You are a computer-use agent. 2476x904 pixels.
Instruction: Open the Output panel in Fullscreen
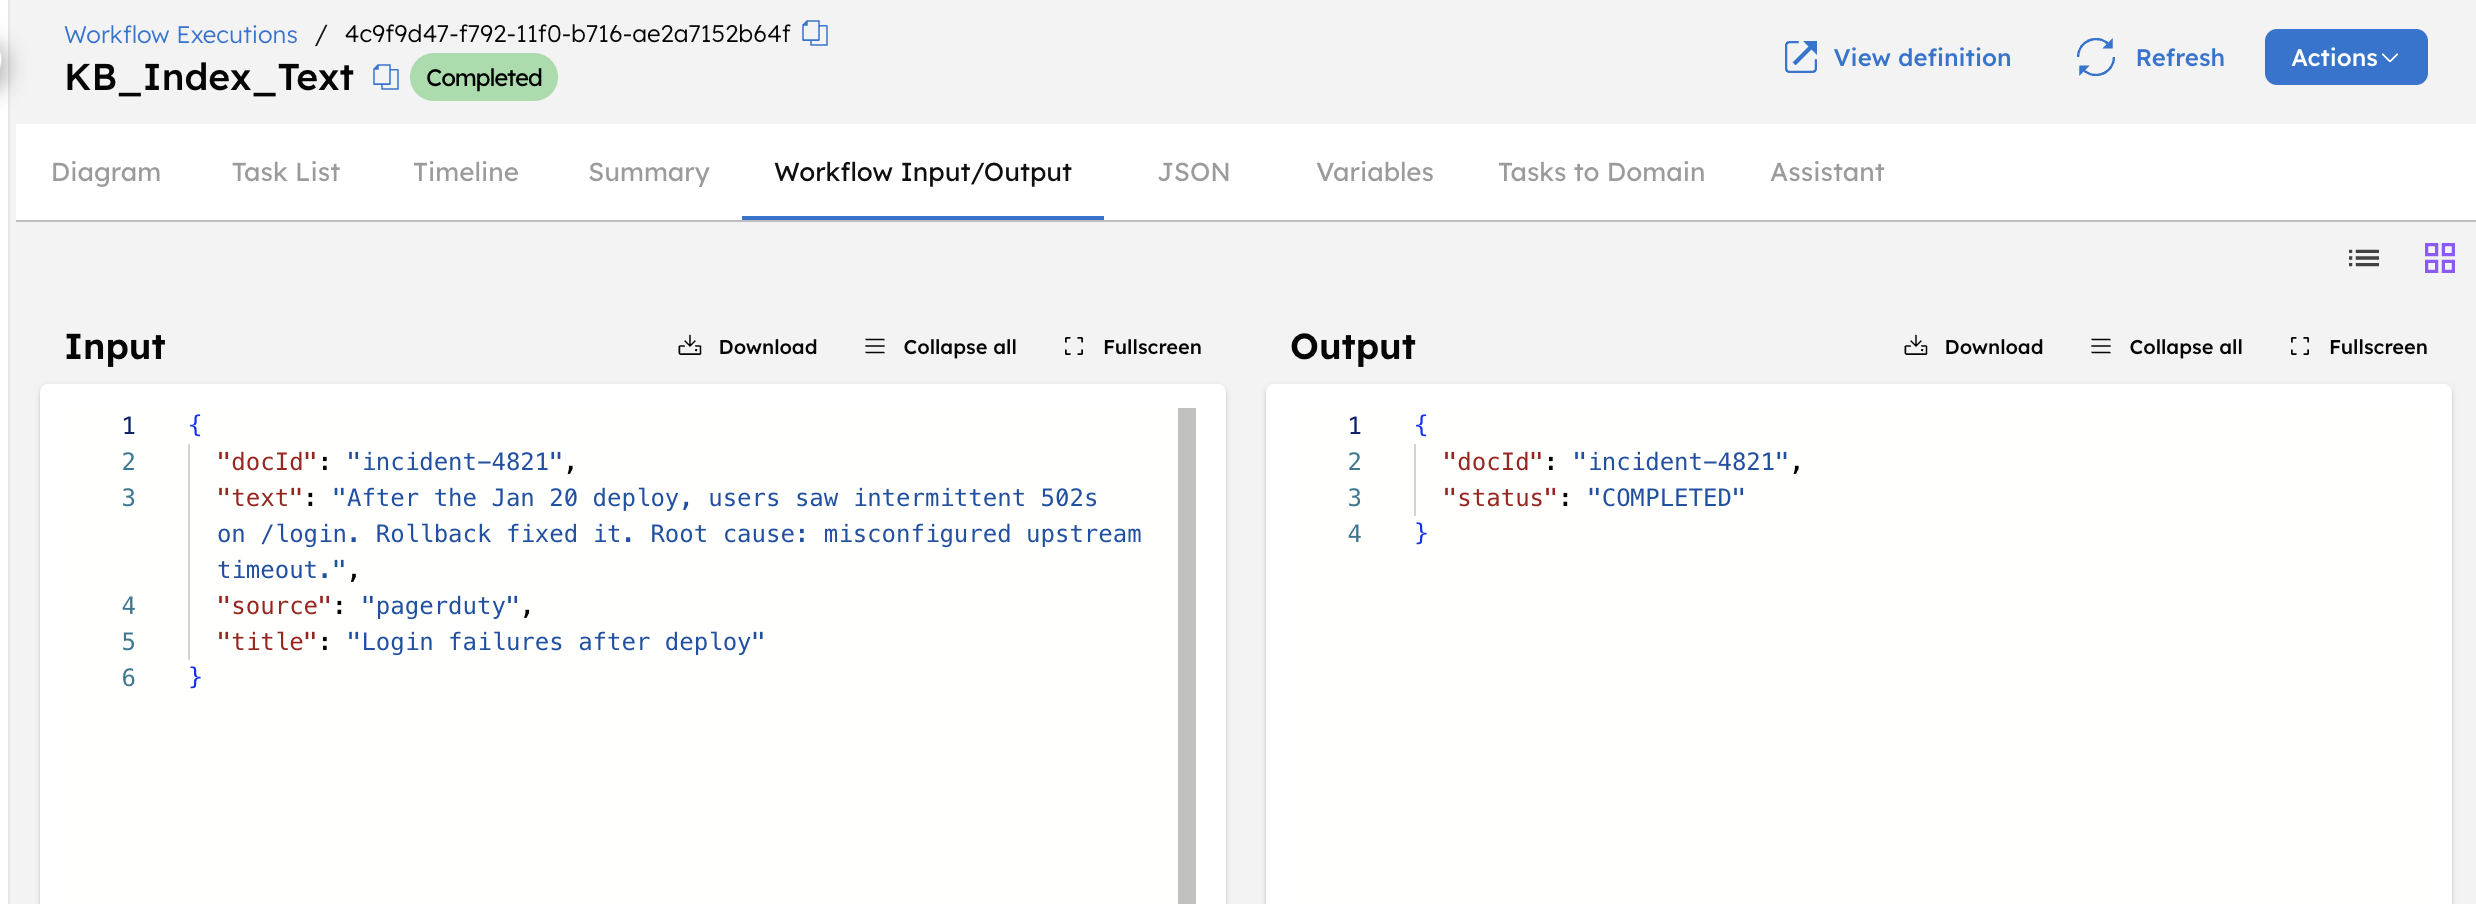2358,346
